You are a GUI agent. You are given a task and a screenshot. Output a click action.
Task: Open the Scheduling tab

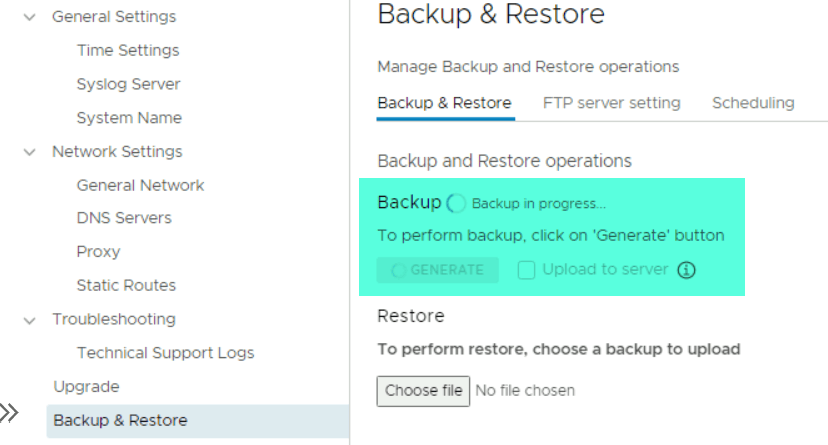pyautogui.click(x=753, y=103)
